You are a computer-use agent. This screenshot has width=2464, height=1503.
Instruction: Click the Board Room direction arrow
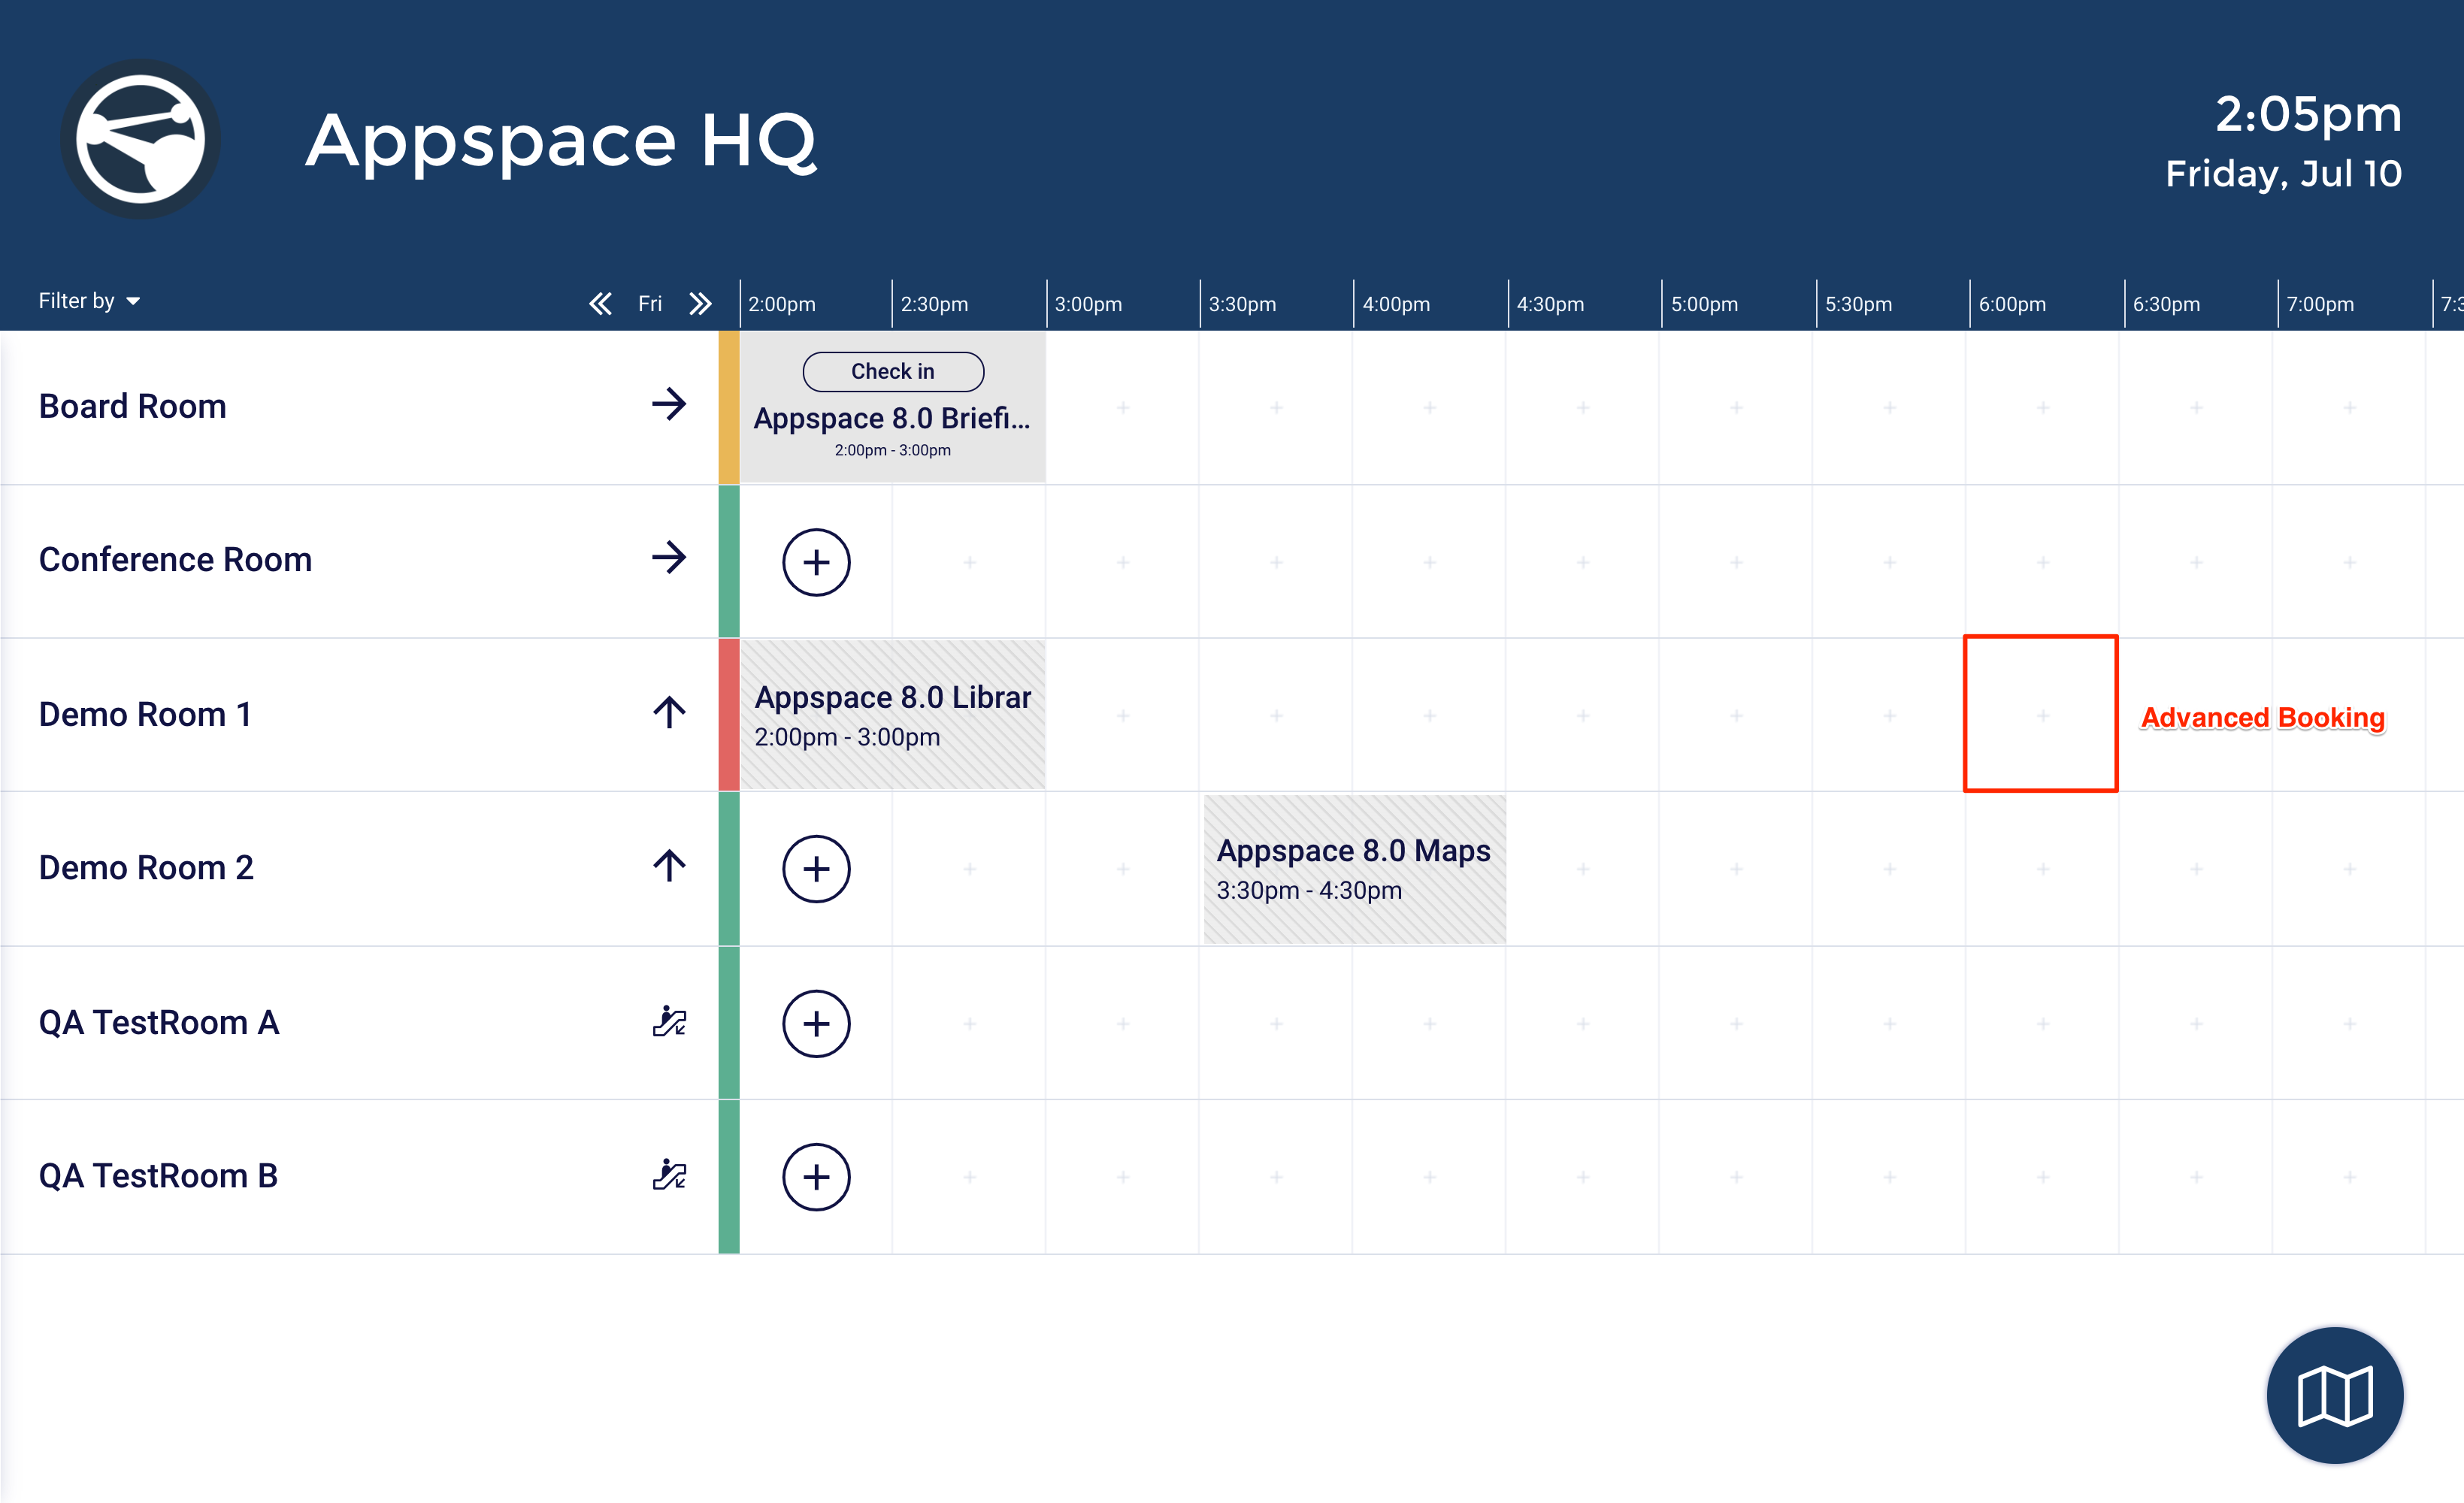(x=669, y=404)
